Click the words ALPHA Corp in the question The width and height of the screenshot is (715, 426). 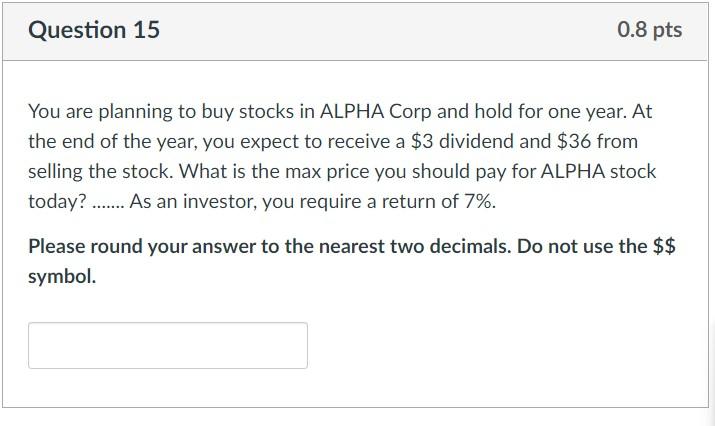[376, 111]
